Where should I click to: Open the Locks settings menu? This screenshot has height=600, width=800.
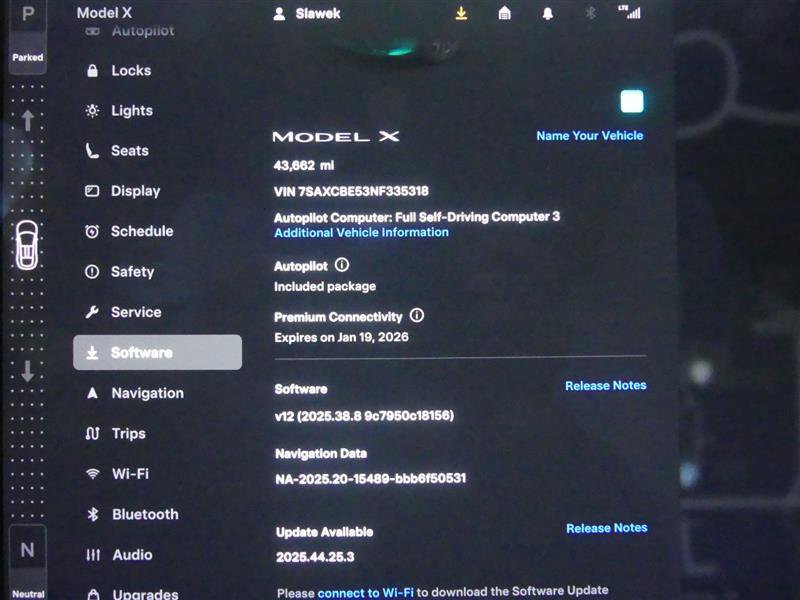click(x=130, y=71)
